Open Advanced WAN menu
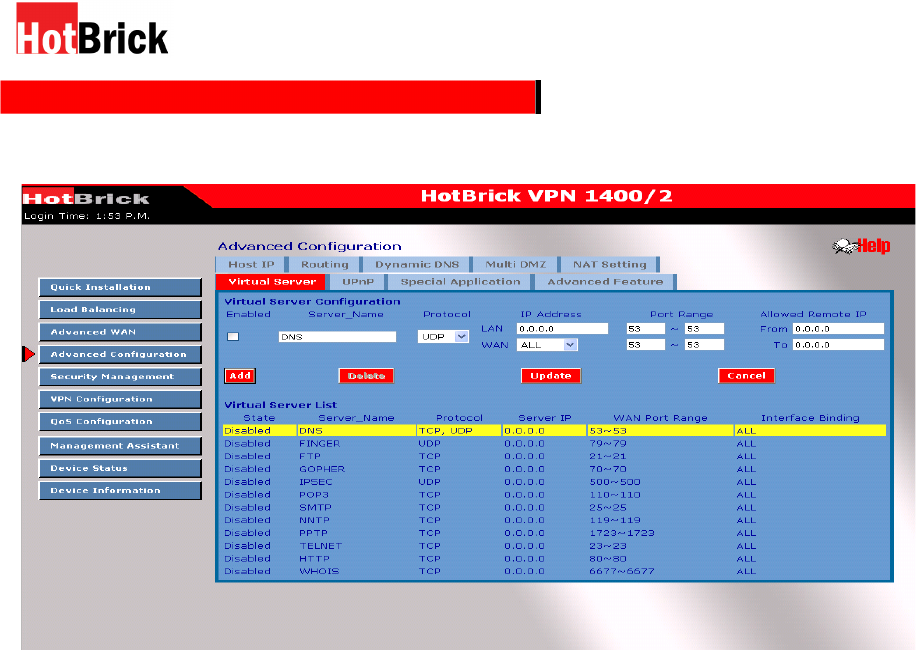 120,332
